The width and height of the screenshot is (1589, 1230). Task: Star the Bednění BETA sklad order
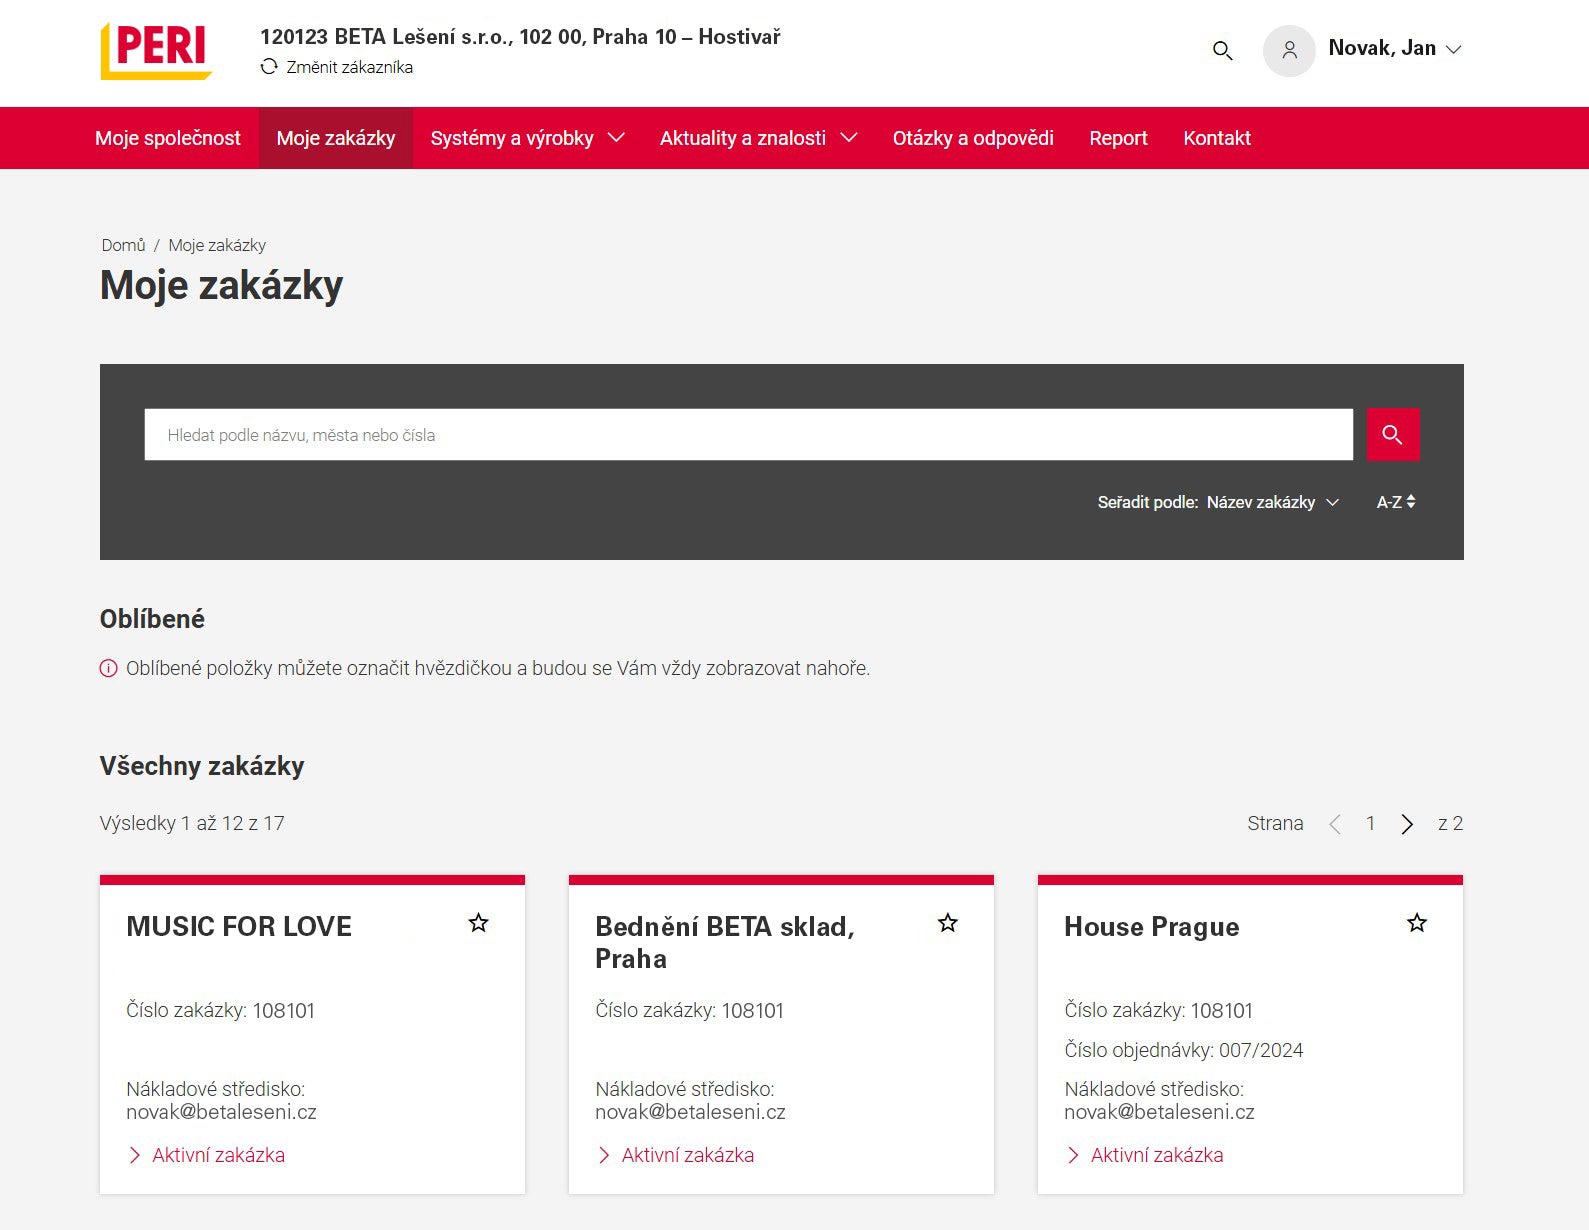click(x=947, y=923)
